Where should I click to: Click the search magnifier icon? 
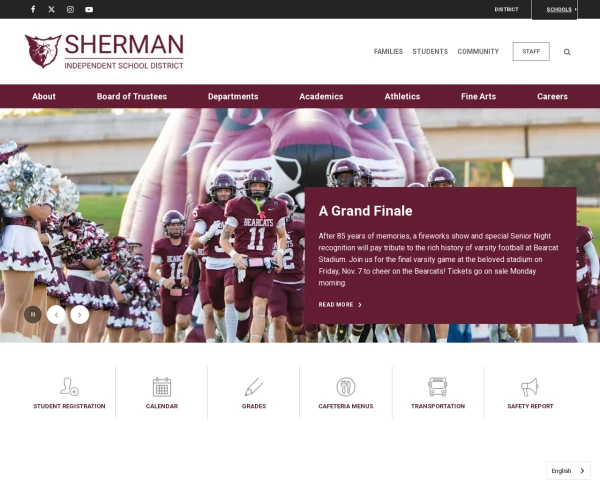coord(567,52)
